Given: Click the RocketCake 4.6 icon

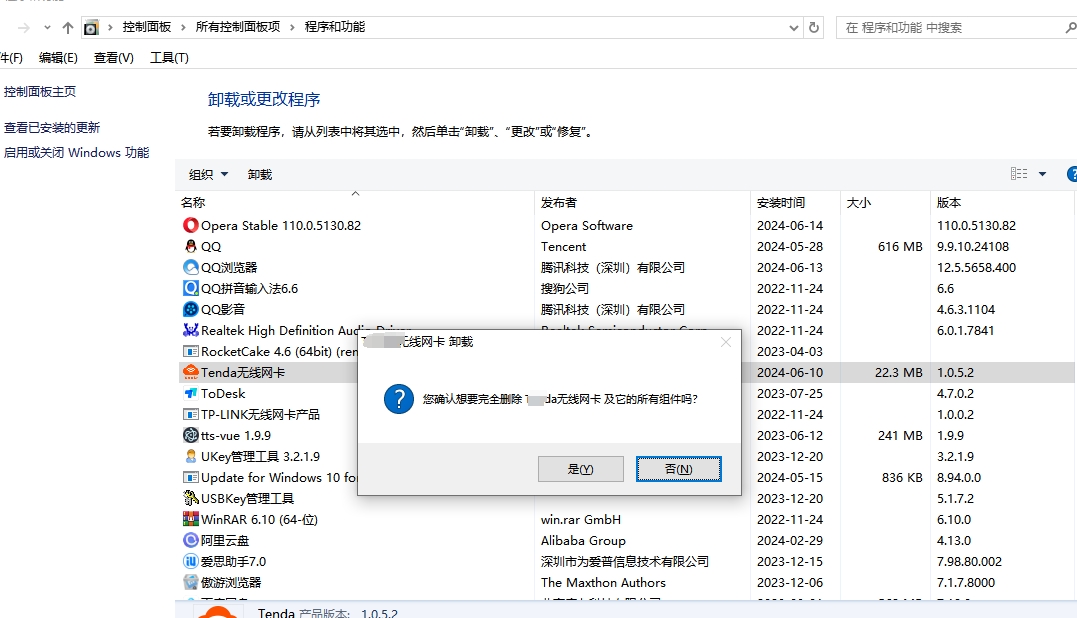Looking at the screenshot, I should pyautogui.click(x=190, y=351).
